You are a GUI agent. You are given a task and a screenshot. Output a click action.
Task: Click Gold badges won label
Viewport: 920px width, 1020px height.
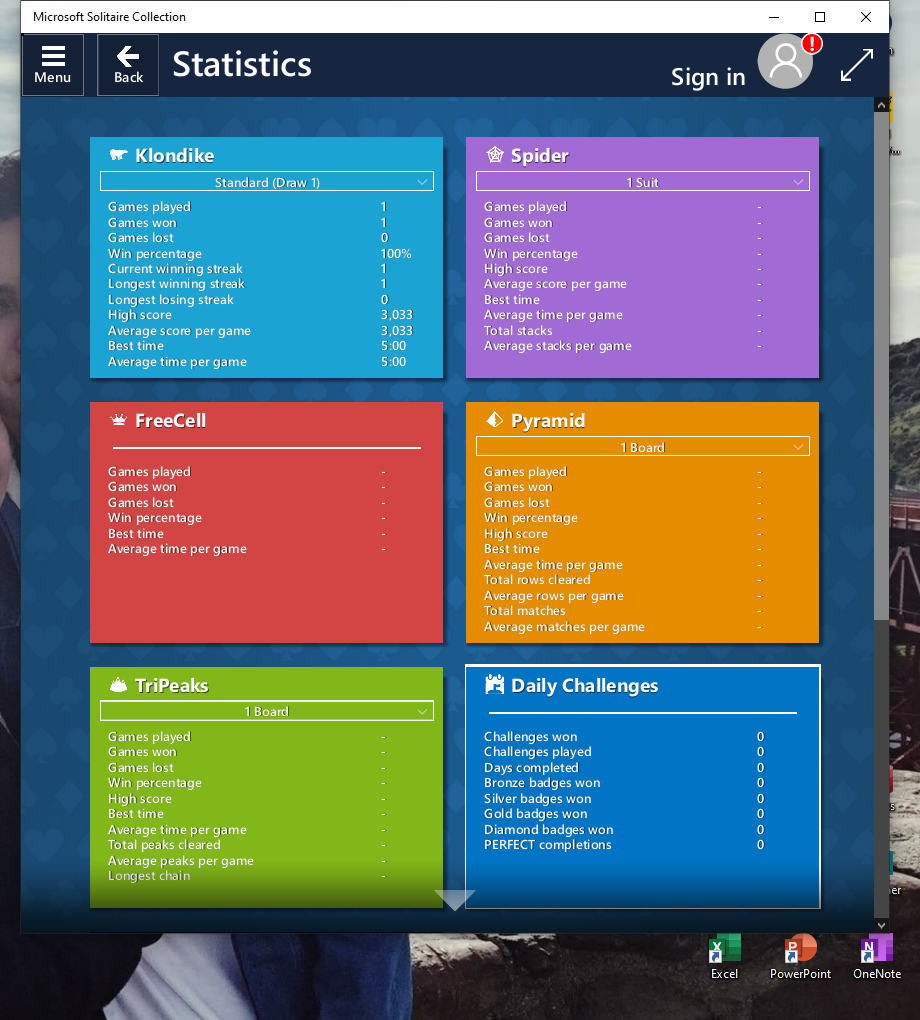(x=535, y=814)
